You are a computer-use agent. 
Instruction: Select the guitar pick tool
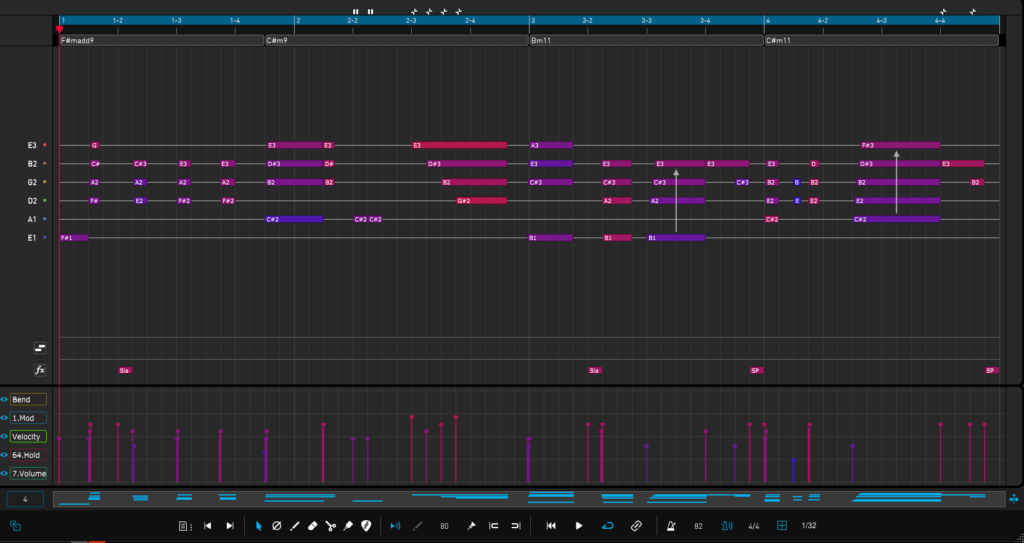[366, 526]
